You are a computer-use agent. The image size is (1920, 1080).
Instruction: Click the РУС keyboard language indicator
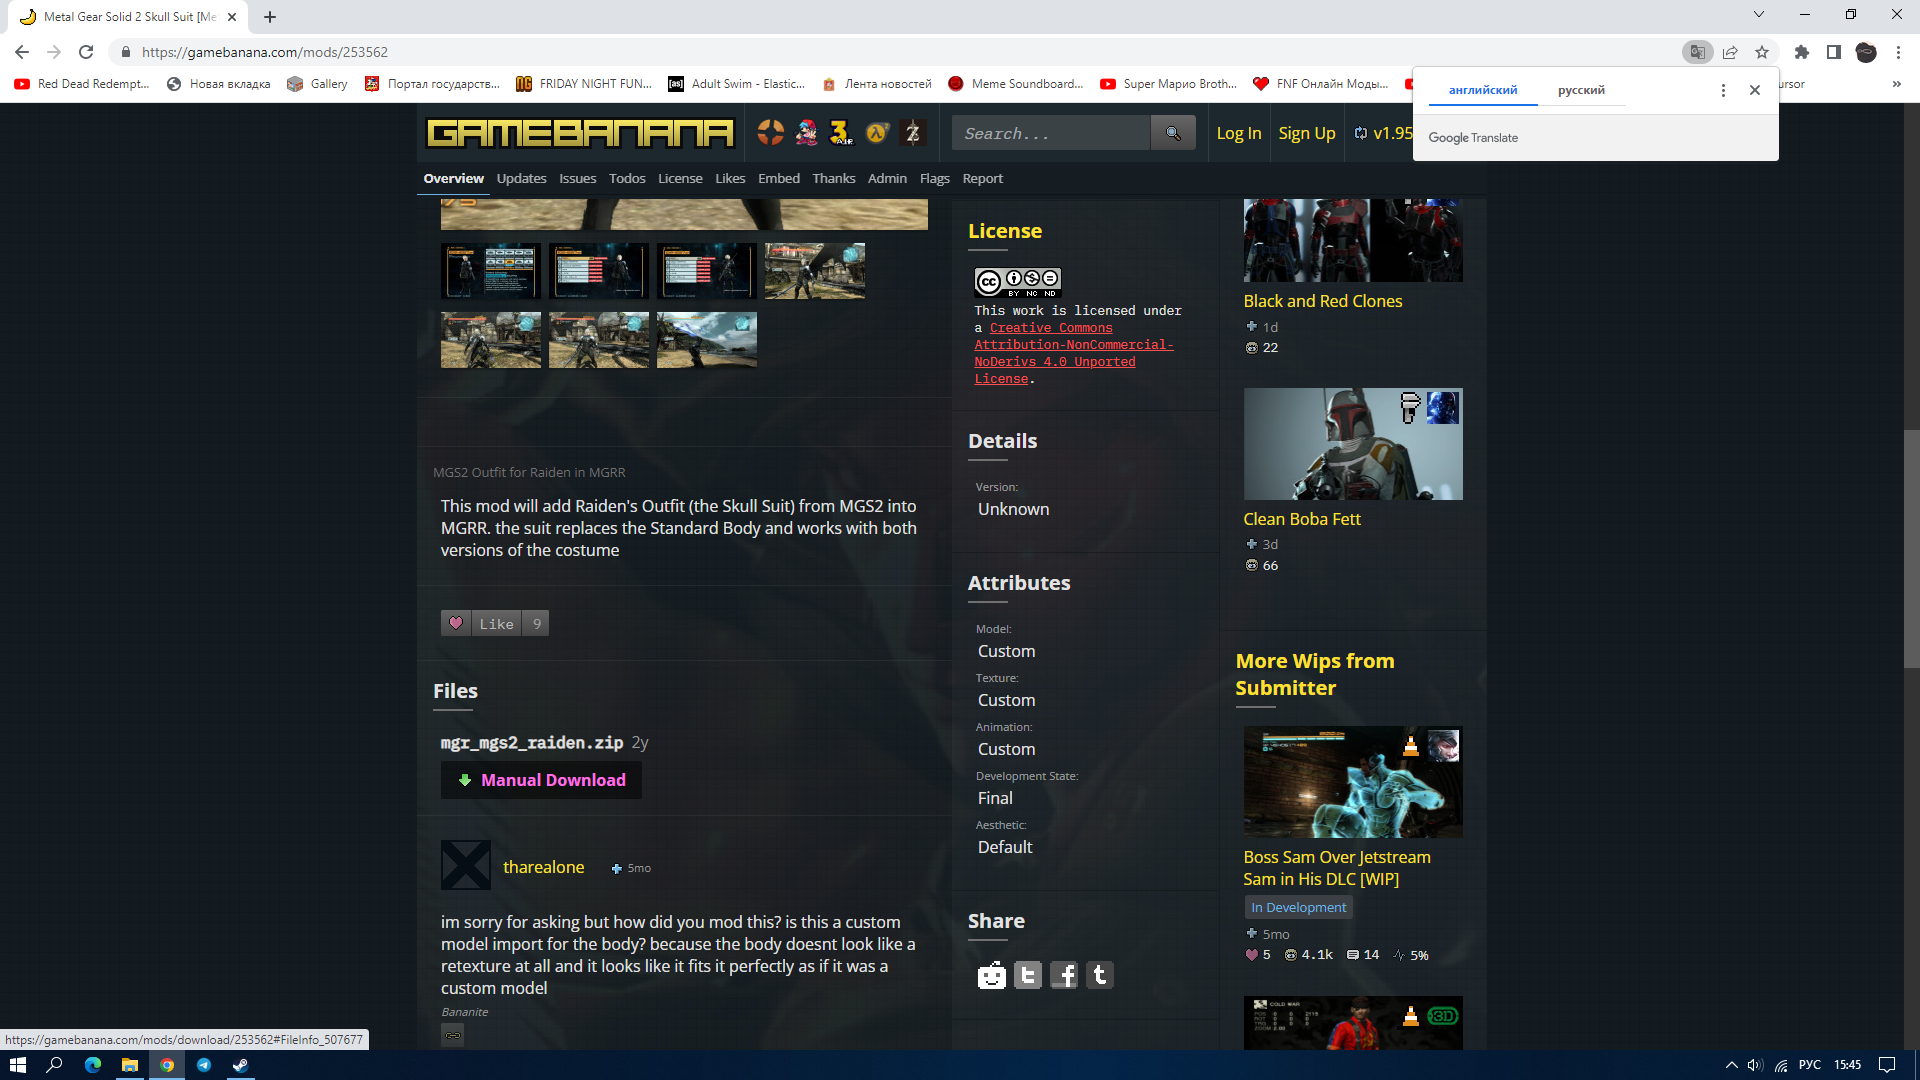(x=1810, y=1065)
